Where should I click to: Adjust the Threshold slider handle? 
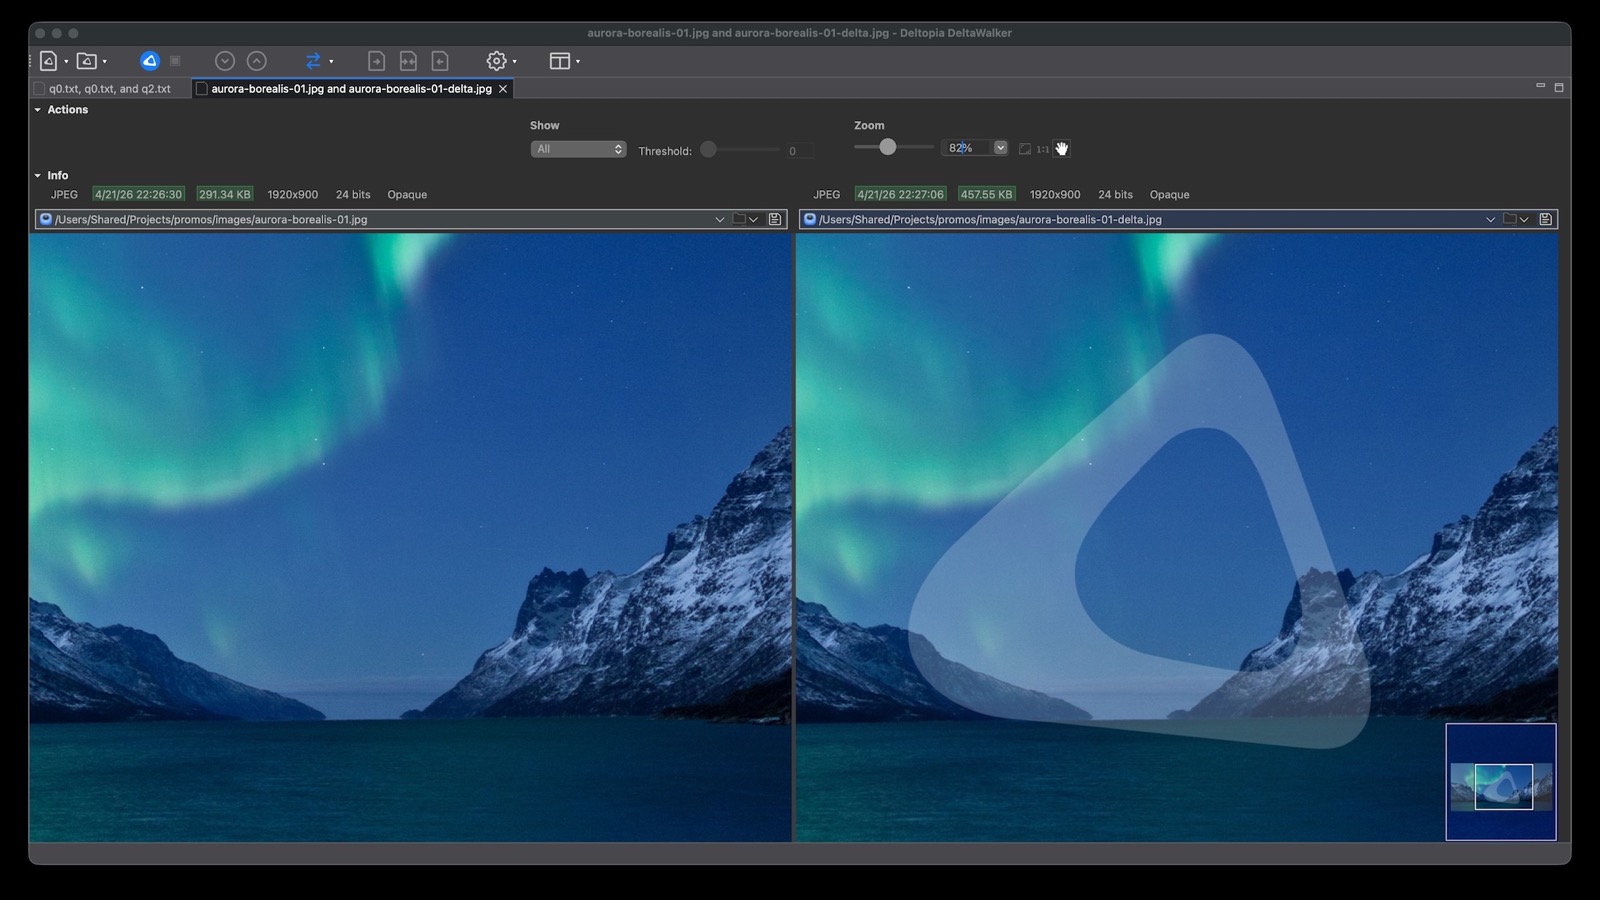[708, 149]
